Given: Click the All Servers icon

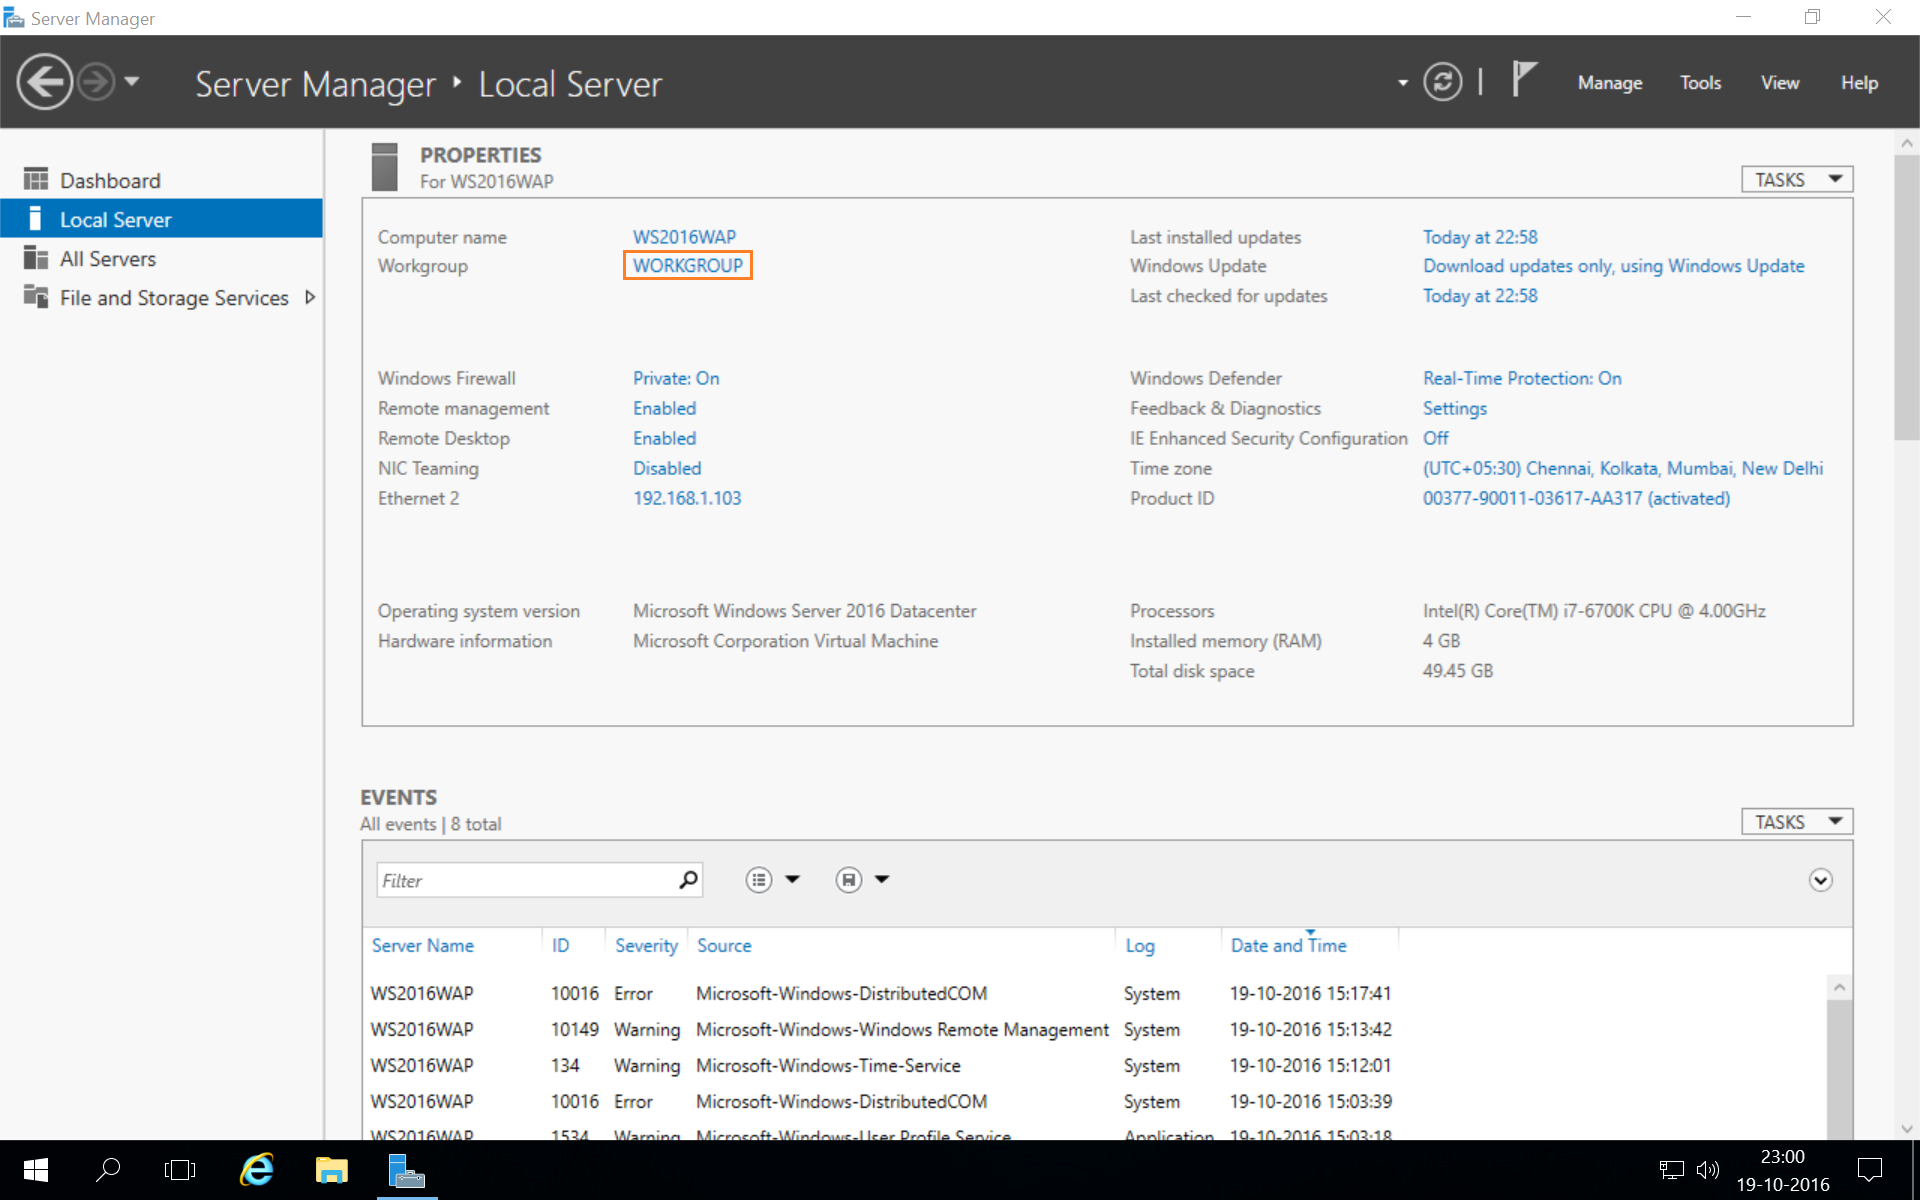Looking at the screenshot, I should pos(36,258).
